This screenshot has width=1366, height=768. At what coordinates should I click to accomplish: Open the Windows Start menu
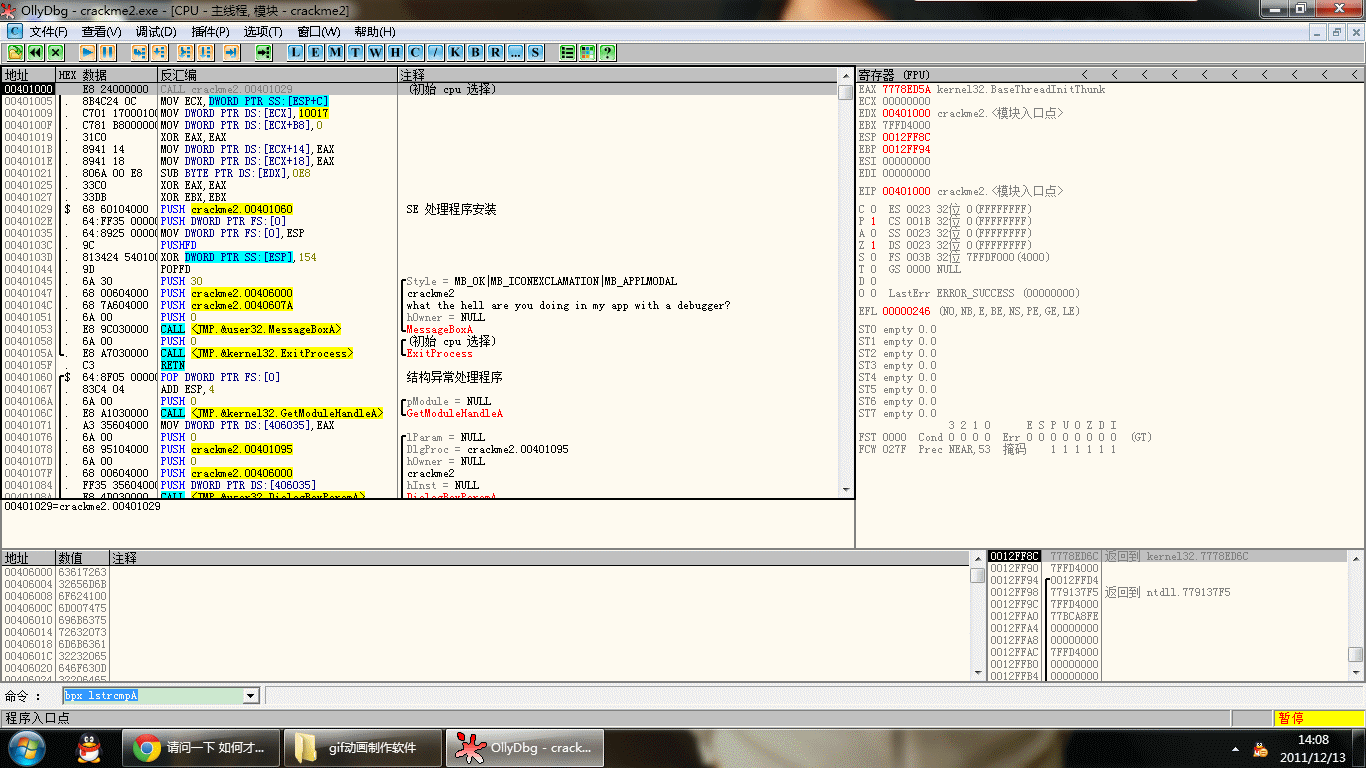[x=26, y=747]
